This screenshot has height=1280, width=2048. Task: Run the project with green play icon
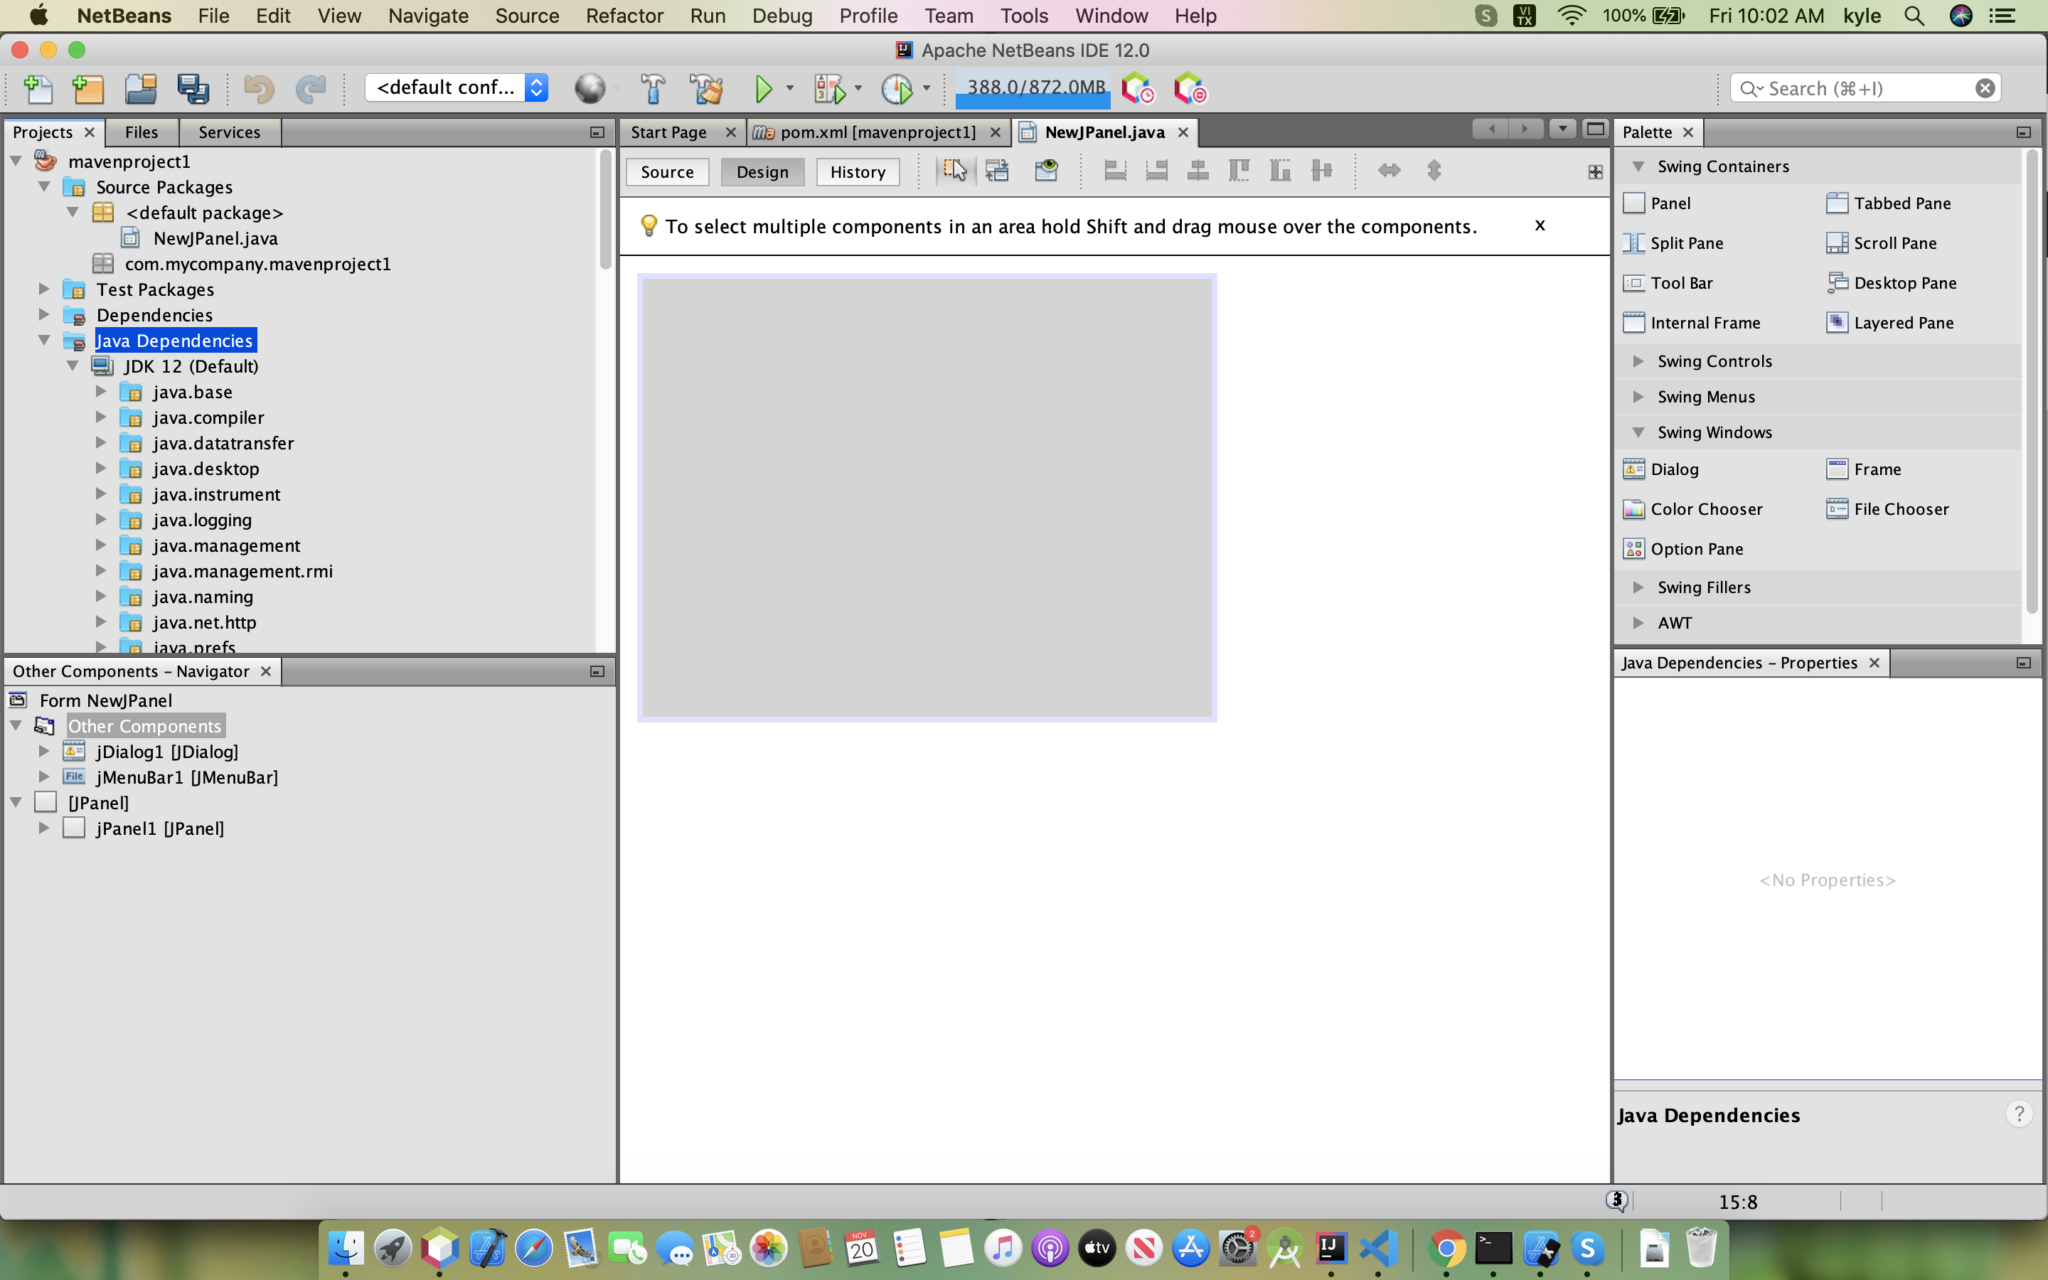pos(763,89)
